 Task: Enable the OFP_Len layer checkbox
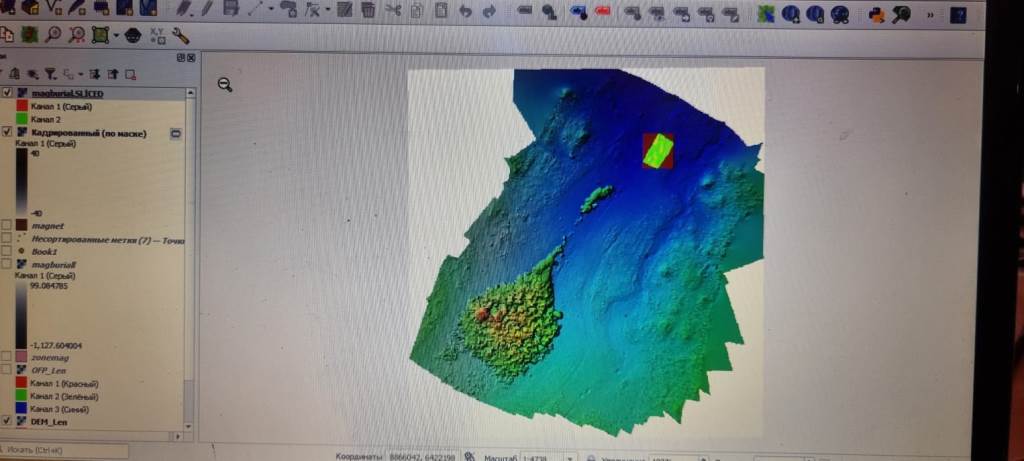click(7, 370)
